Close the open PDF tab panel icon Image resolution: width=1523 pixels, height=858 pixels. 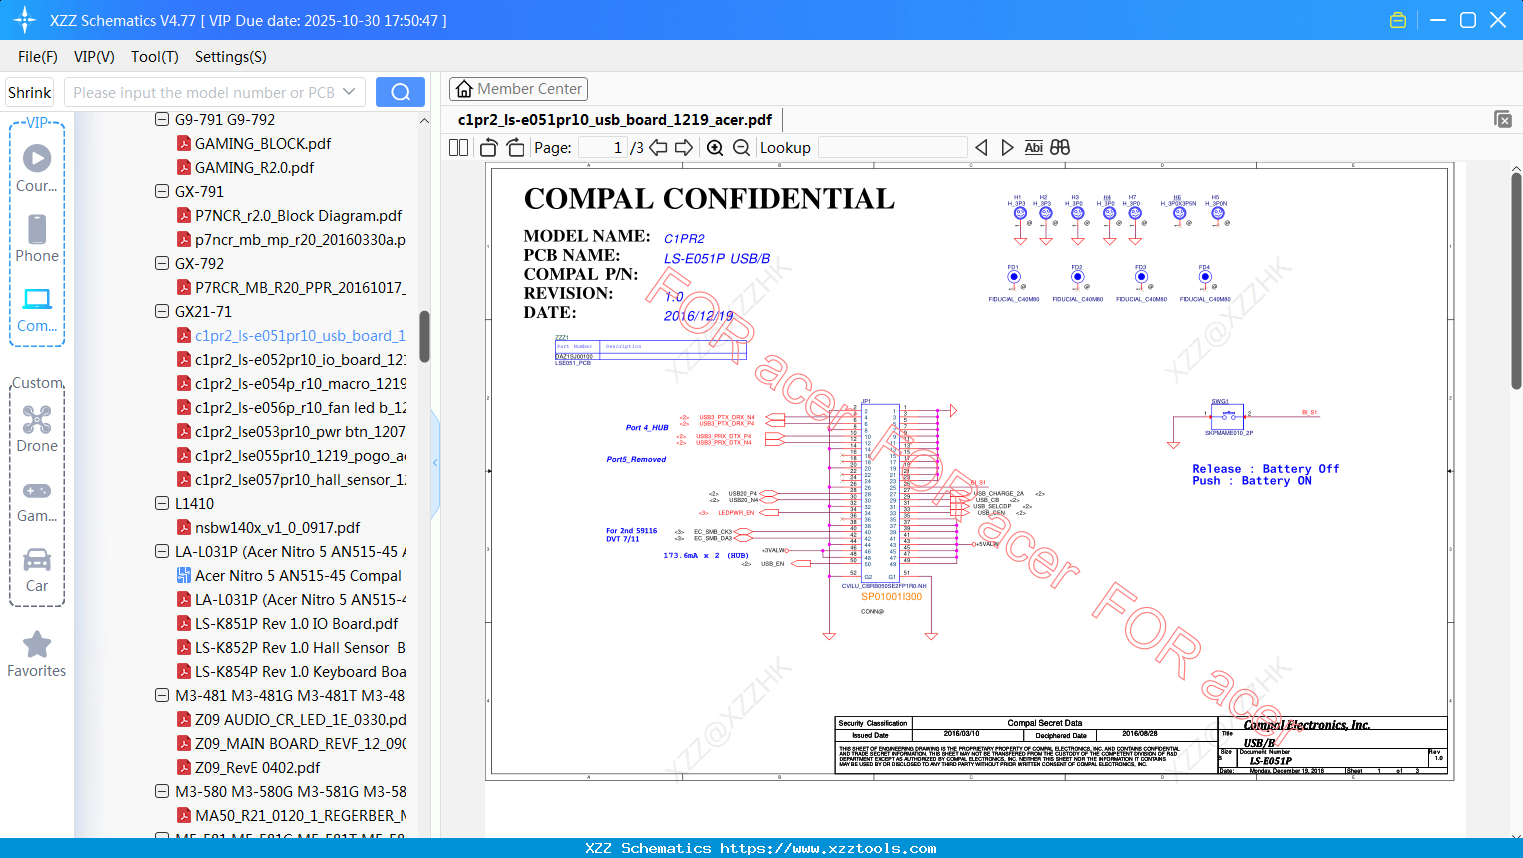(x=1503, y=119)
